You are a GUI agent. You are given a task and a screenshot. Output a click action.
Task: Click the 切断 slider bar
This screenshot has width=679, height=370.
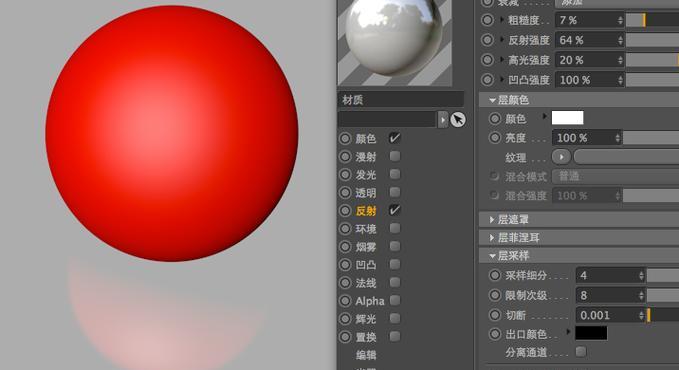coord(663,315)
